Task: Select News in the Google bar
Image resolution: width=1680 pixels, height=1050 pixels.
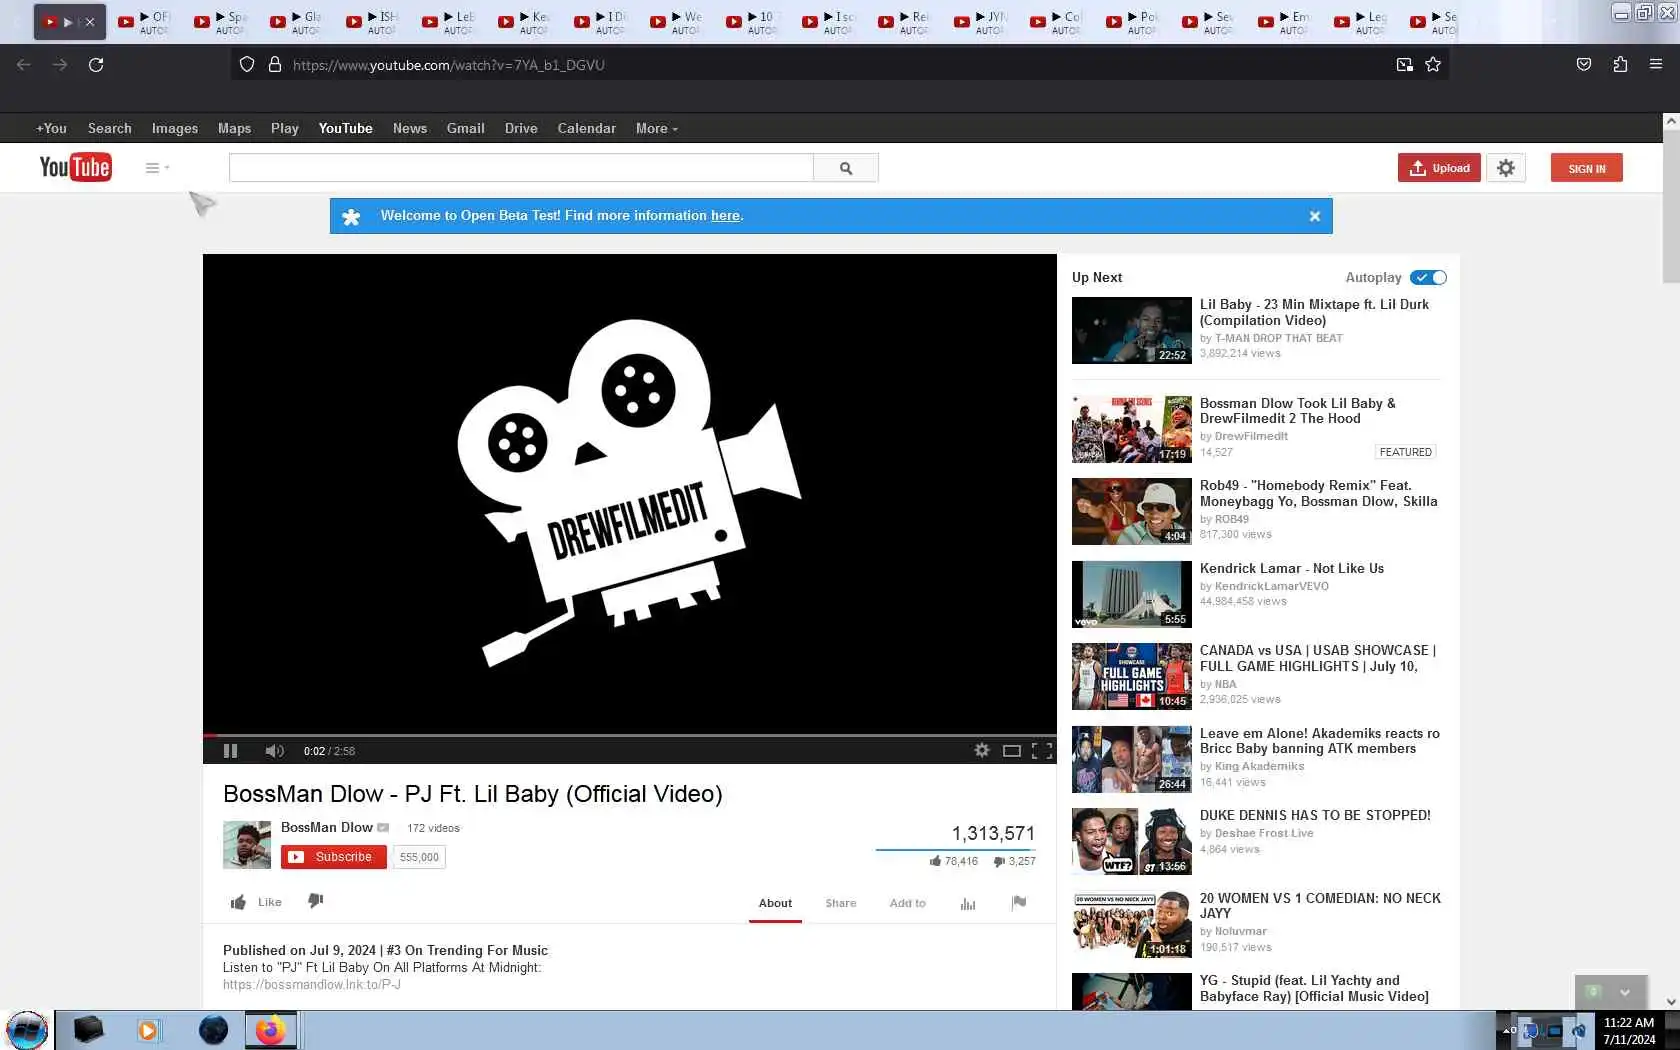Action: tap(410, 128)
